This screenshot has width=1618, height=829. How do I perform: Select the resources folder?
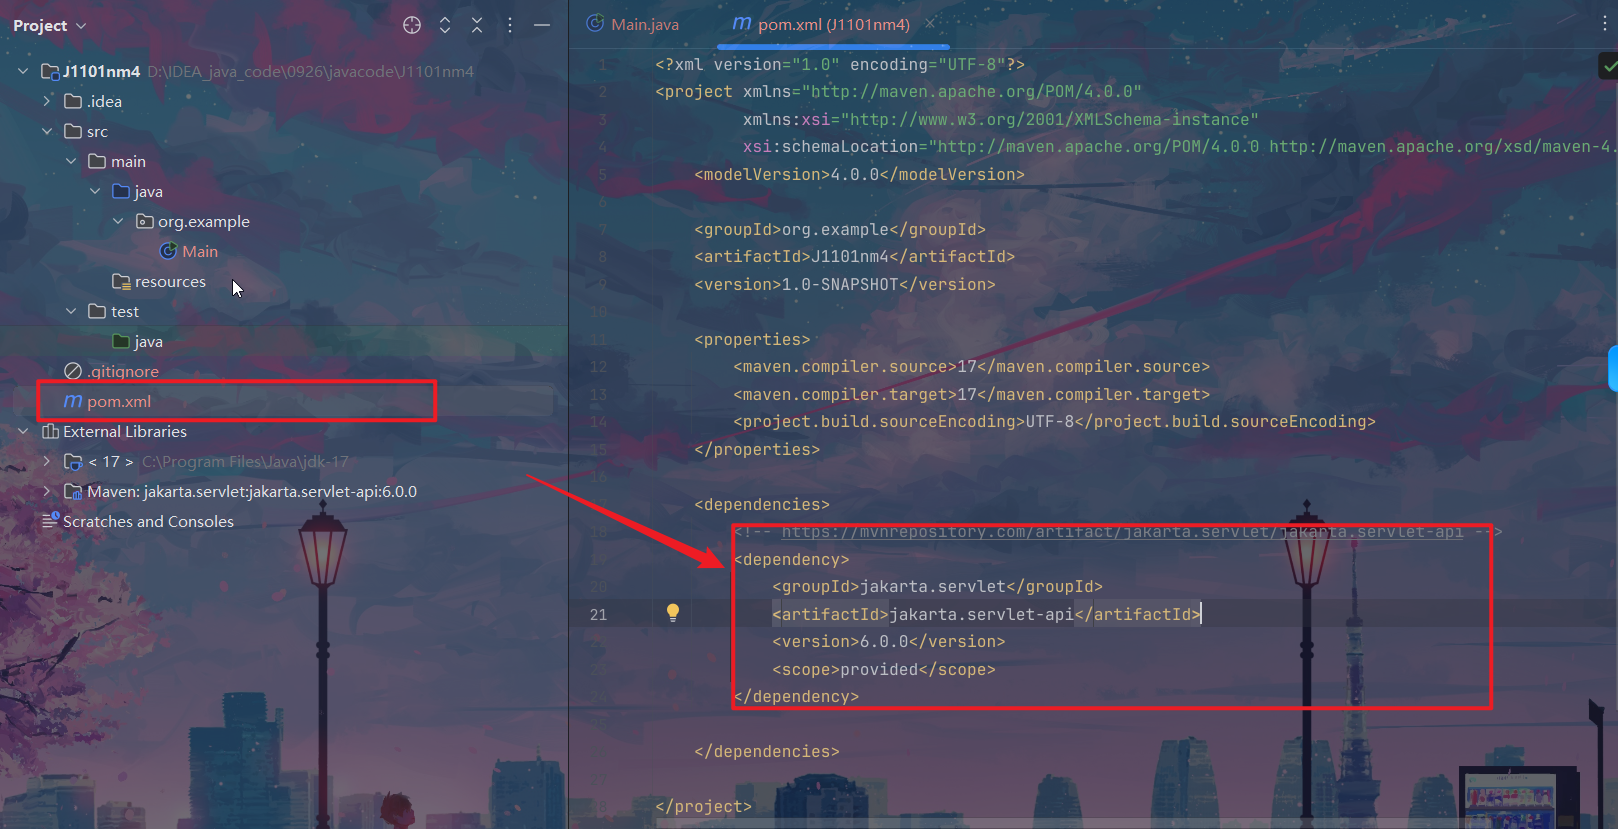170,281
